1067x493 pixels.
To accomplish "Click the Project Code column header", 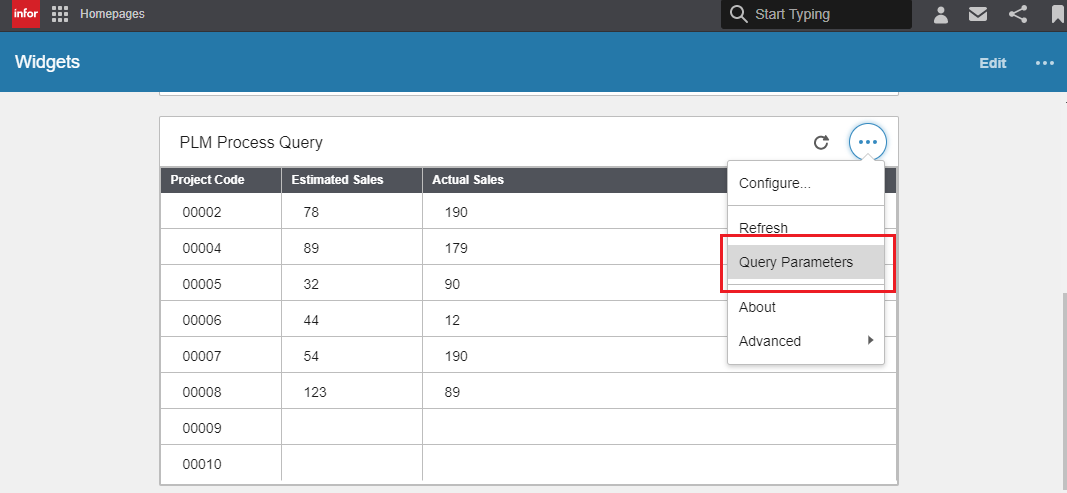I will coord(207,180).
